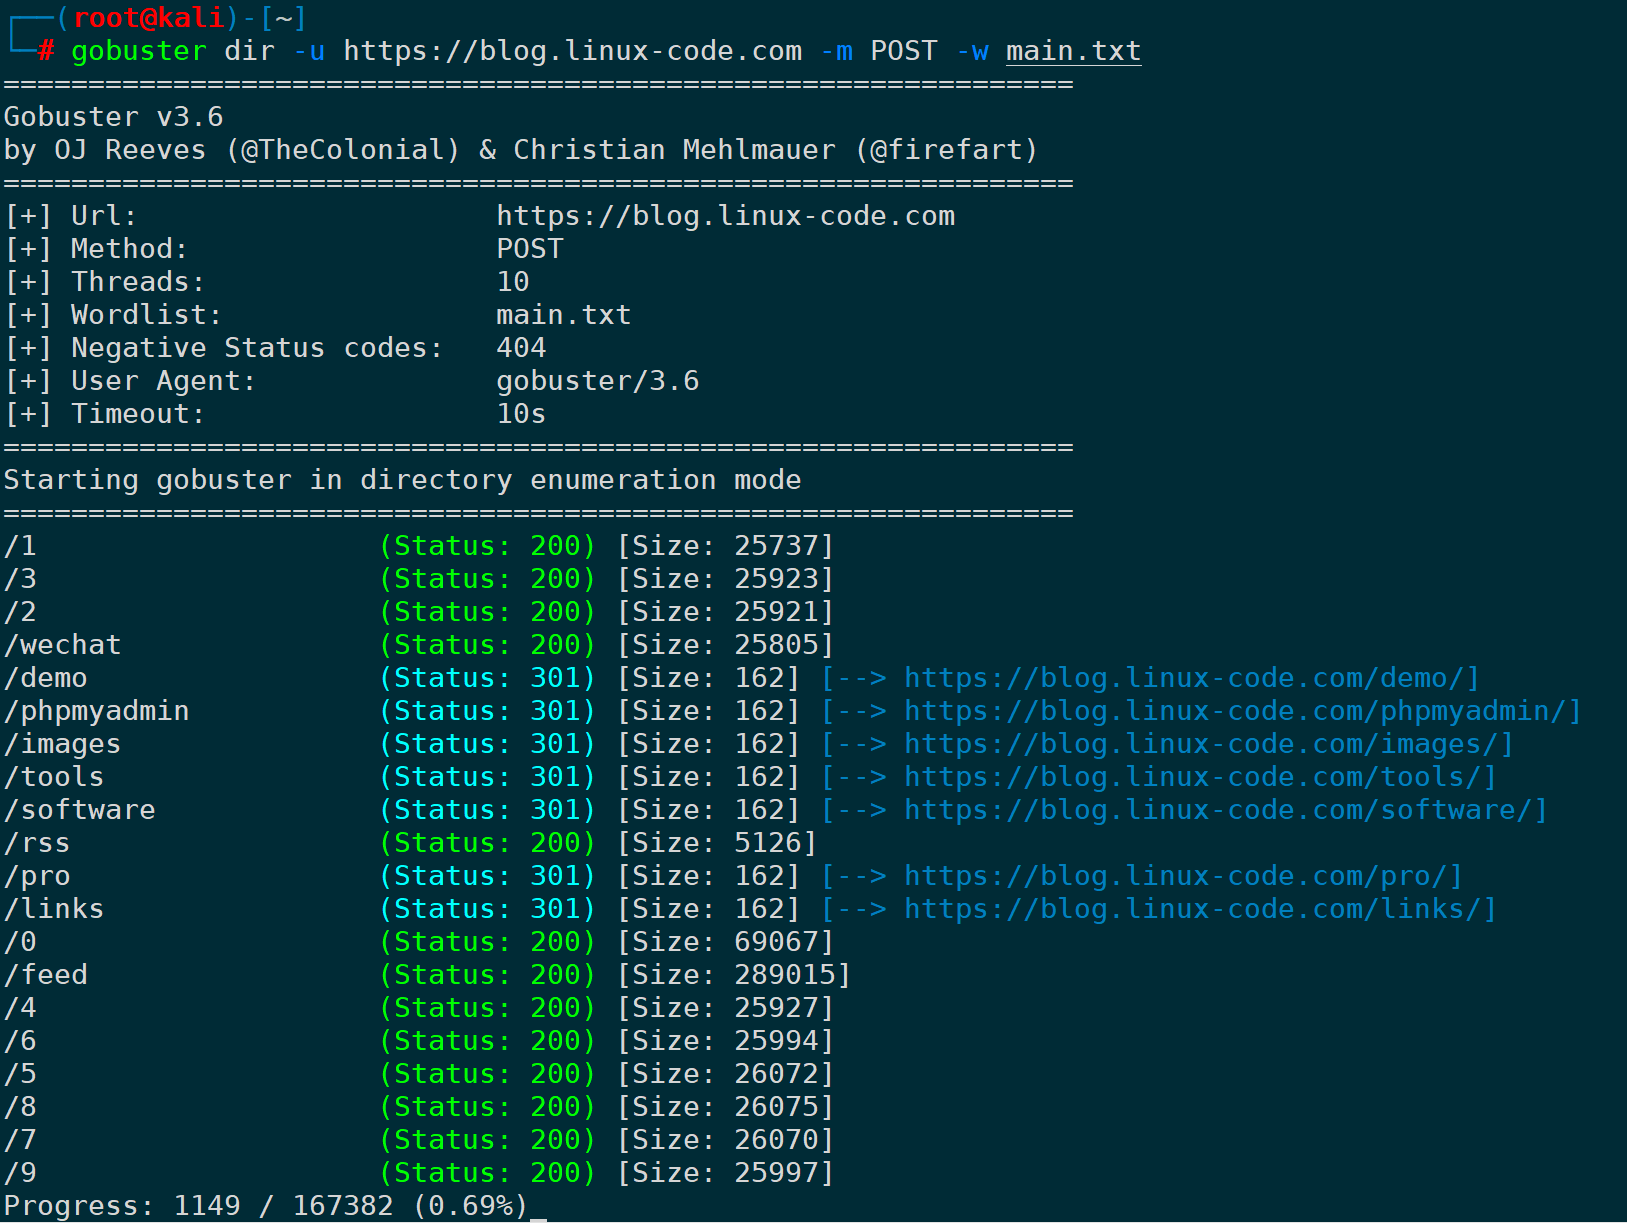Viewport: 1627px width, 1223px height.
Task: Select the size 5126 value
Action: [768, 843]
